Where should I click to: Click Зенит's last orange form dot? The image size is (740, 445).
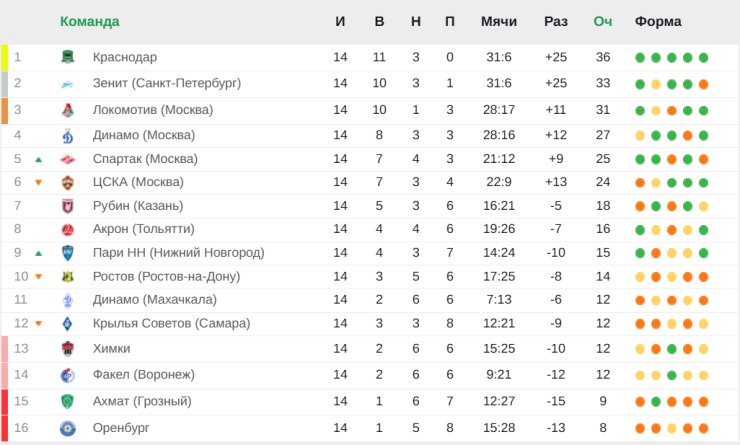click(x=704, y=84)
